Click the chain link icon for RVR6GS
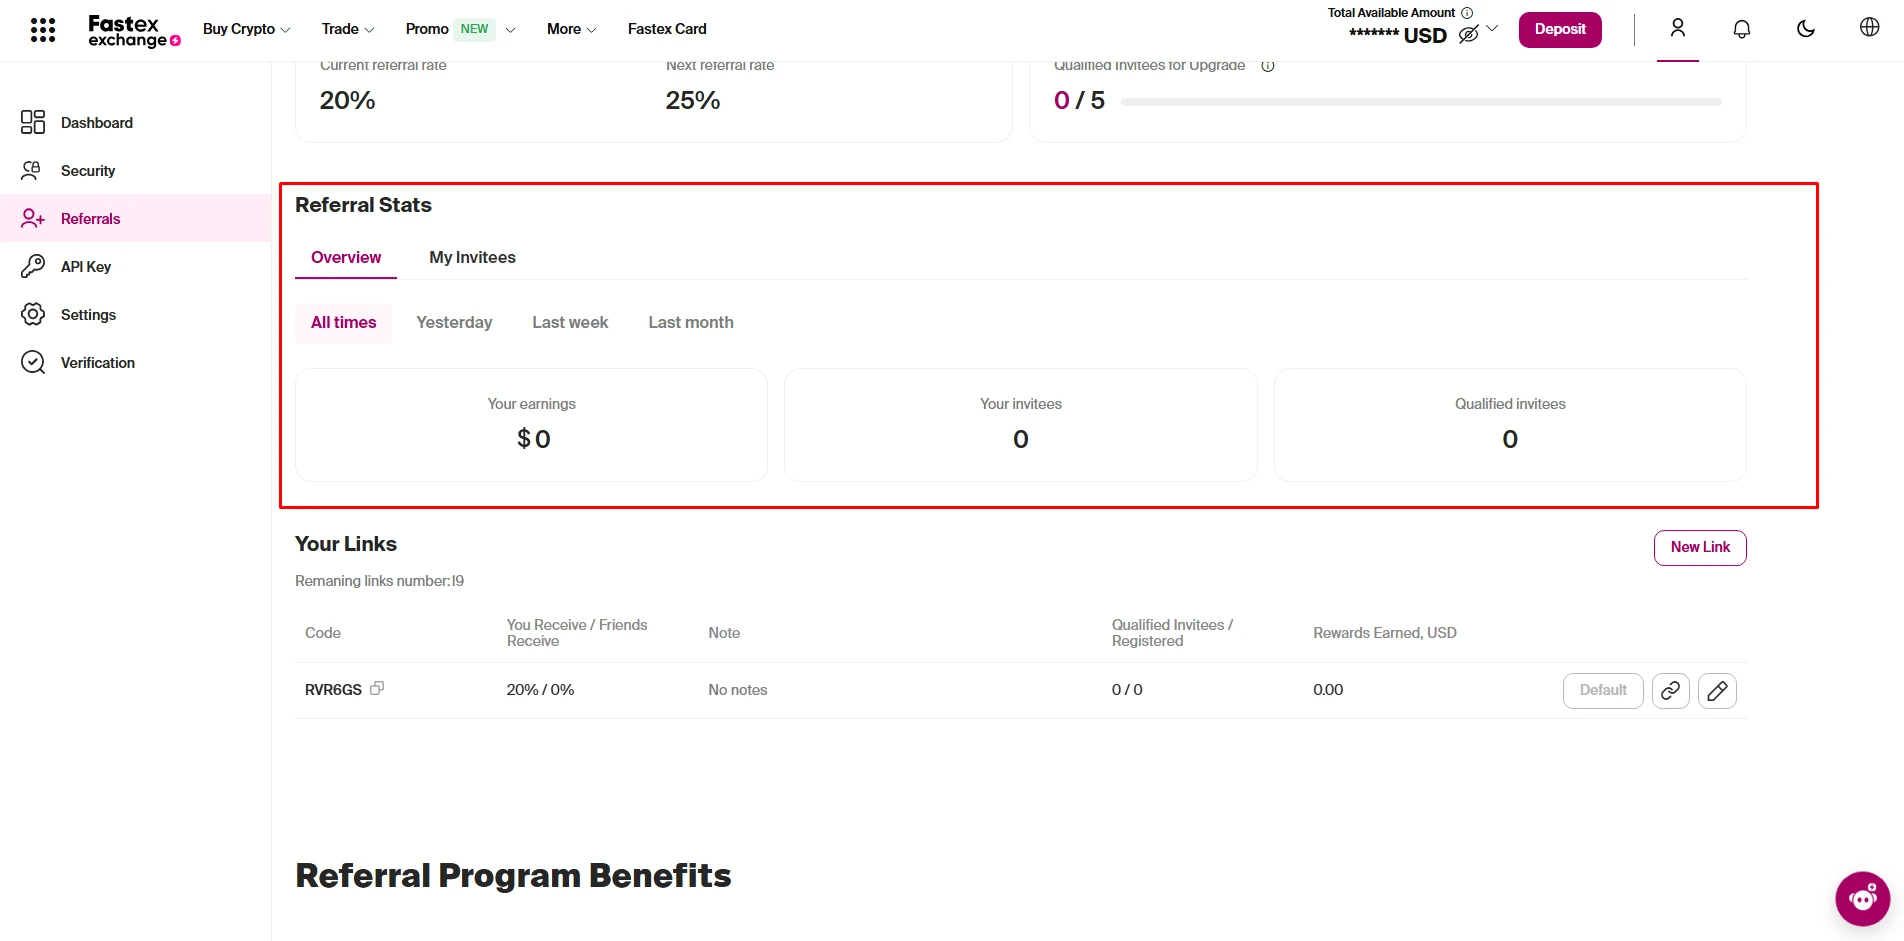 [1670, 691]
